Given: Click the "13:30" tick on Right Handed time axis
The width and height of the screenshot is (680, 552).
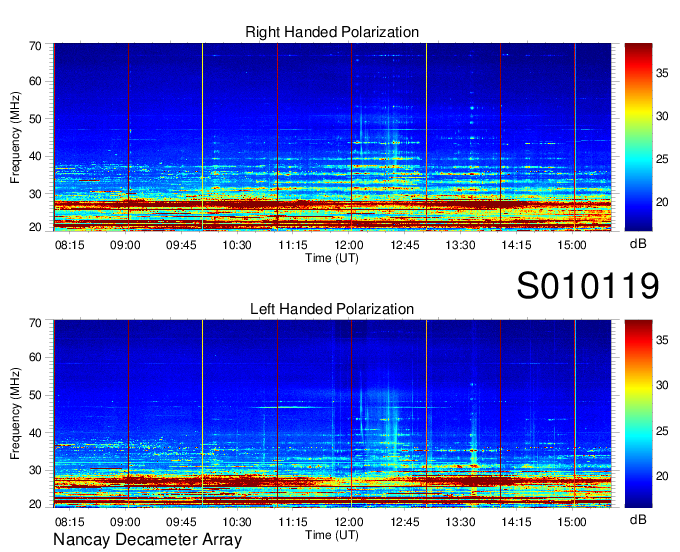Looking at the screenshot, I should [461, 245].
